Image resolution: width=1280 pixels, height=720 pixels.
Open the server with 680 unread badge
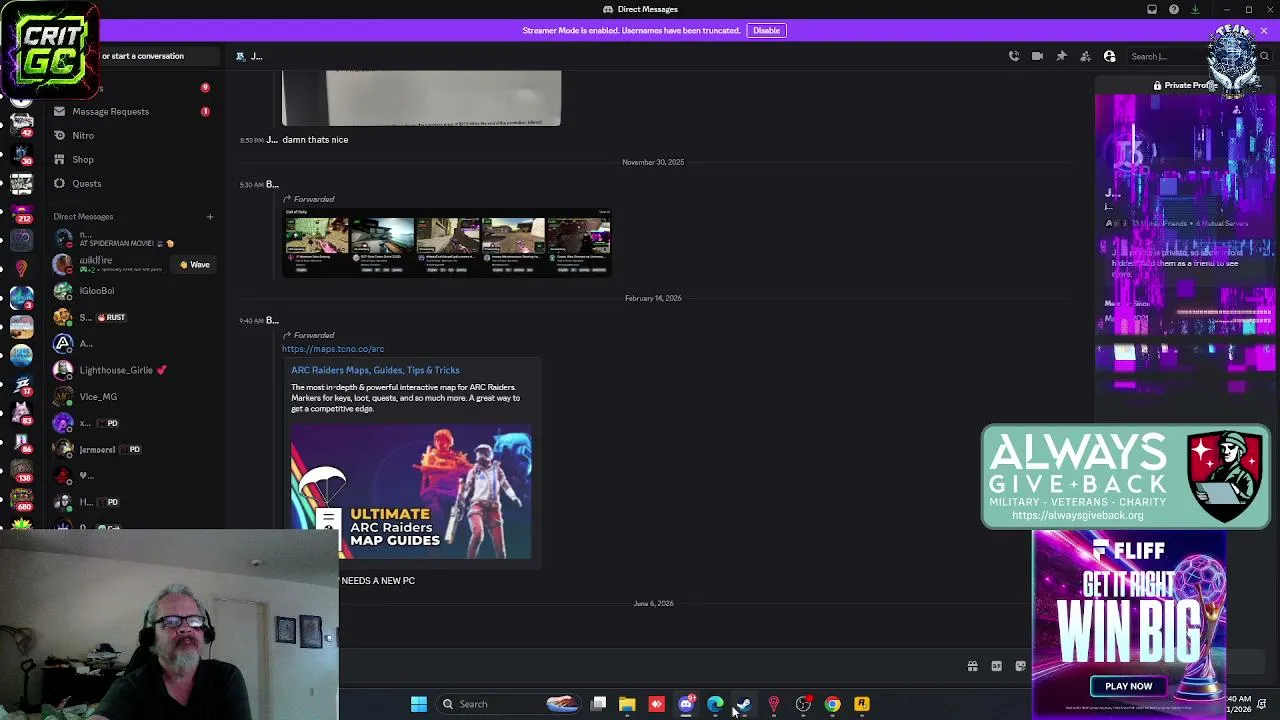(21, 500)
